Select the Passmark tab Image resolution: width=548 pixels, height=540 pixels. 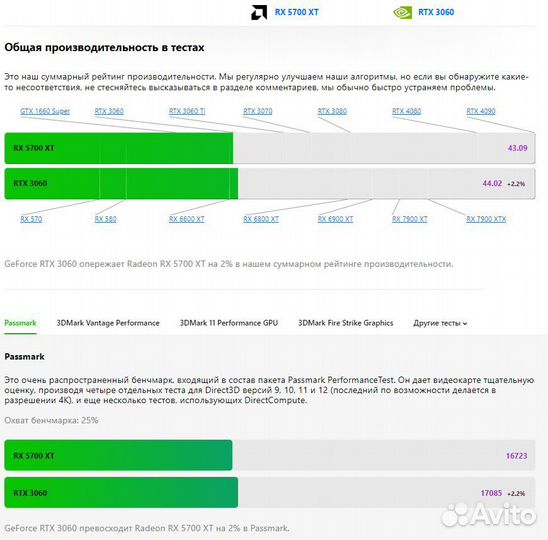(20, 323)
